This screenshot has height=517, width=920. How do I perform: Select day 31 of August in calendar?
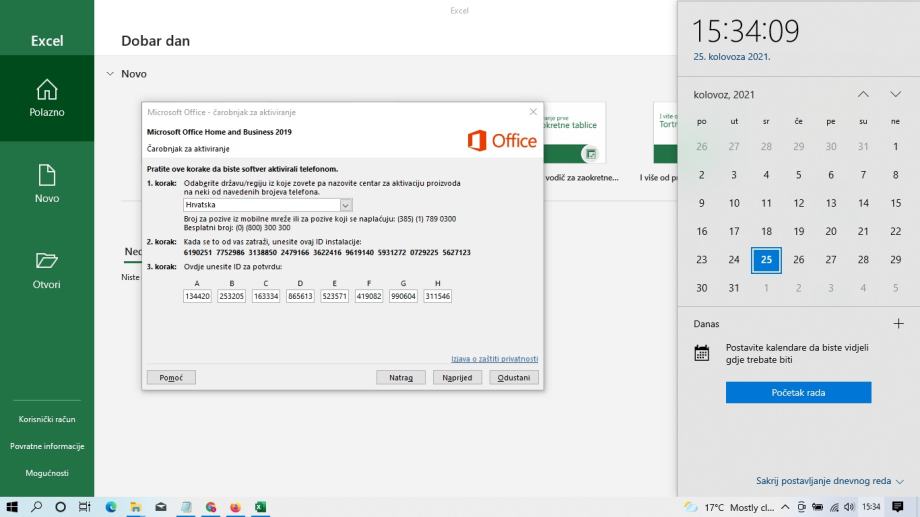pyautogui.click(x=734, y=288)
